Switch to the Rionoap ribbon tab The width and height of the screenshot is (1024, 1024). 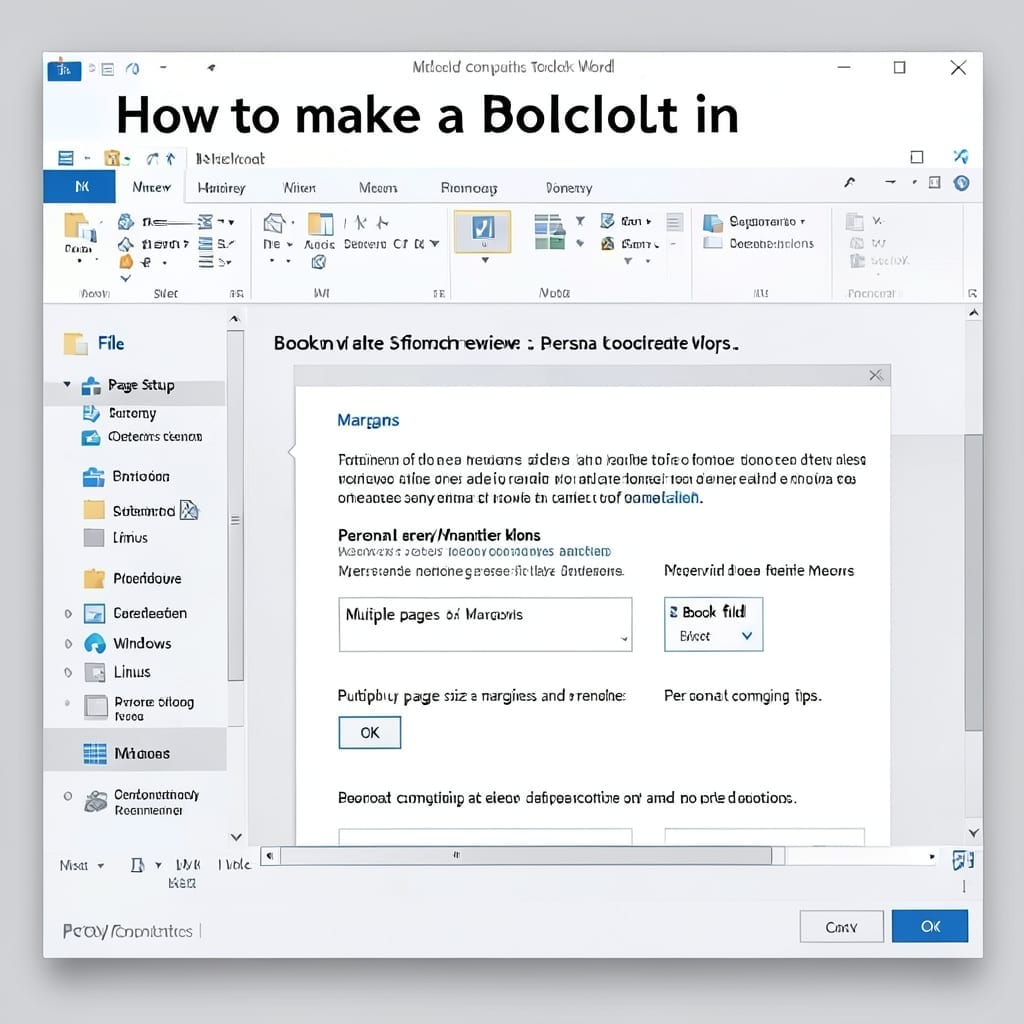(x=469, y=188)
